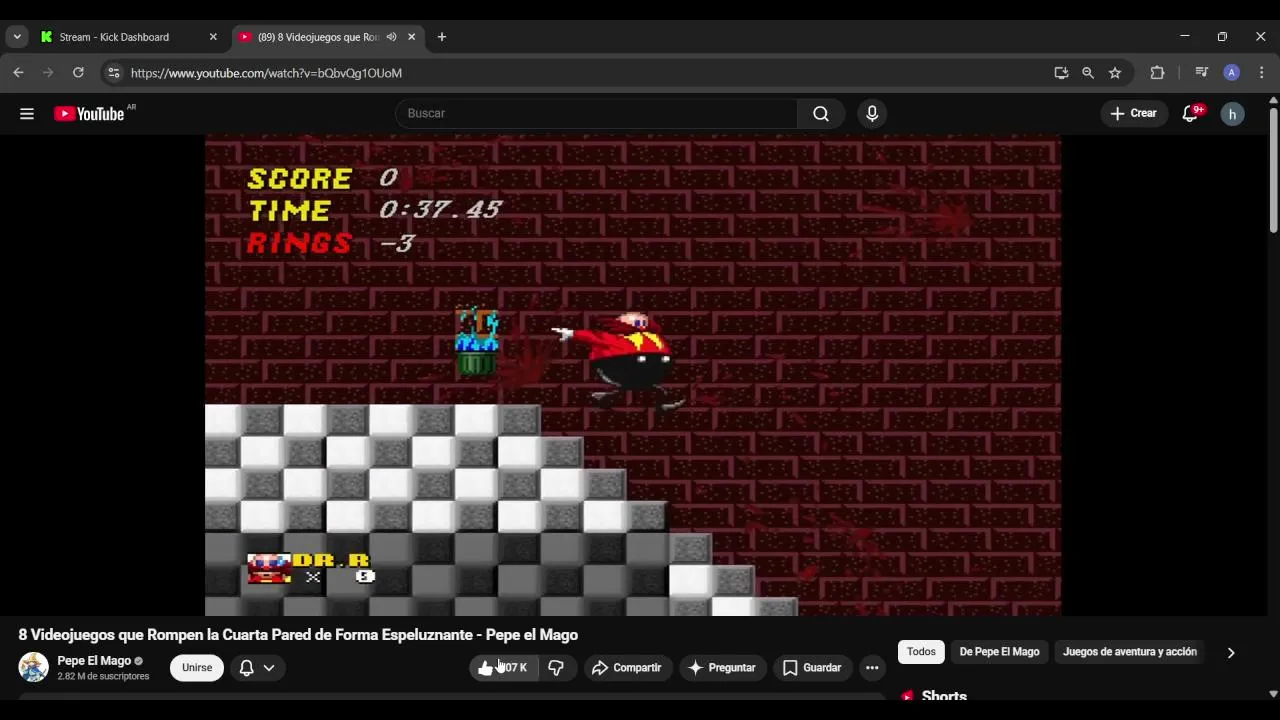The image size is (1280, 720).
Task: Open the YouTube hamburger guide menu
Action: (27, 114)
